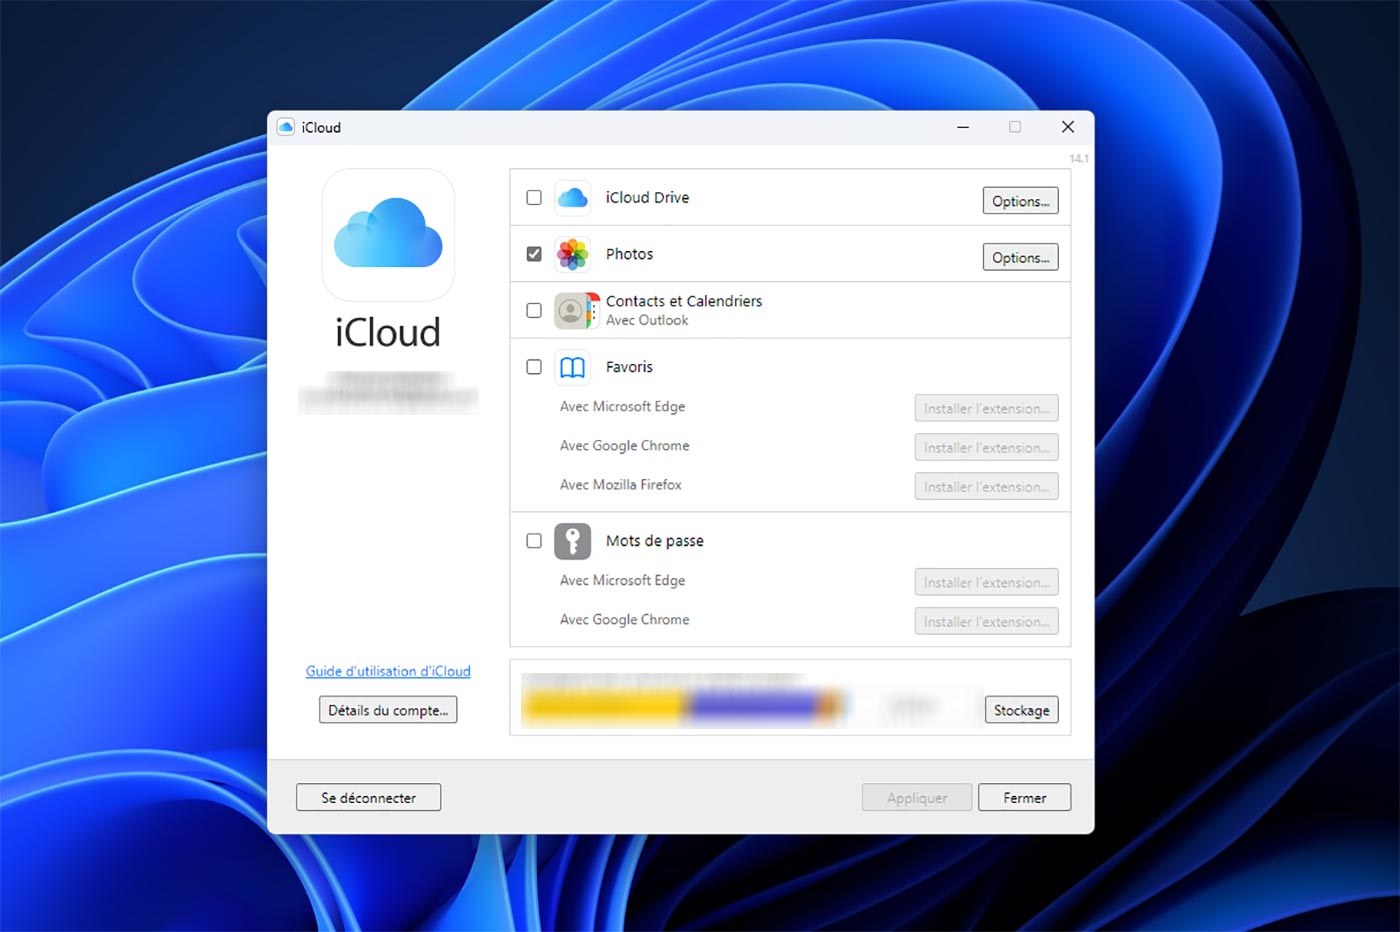This screenshot has height=932, width=1400.
Task: Click the Mots de passe key icon
Action: pos(572,541)
